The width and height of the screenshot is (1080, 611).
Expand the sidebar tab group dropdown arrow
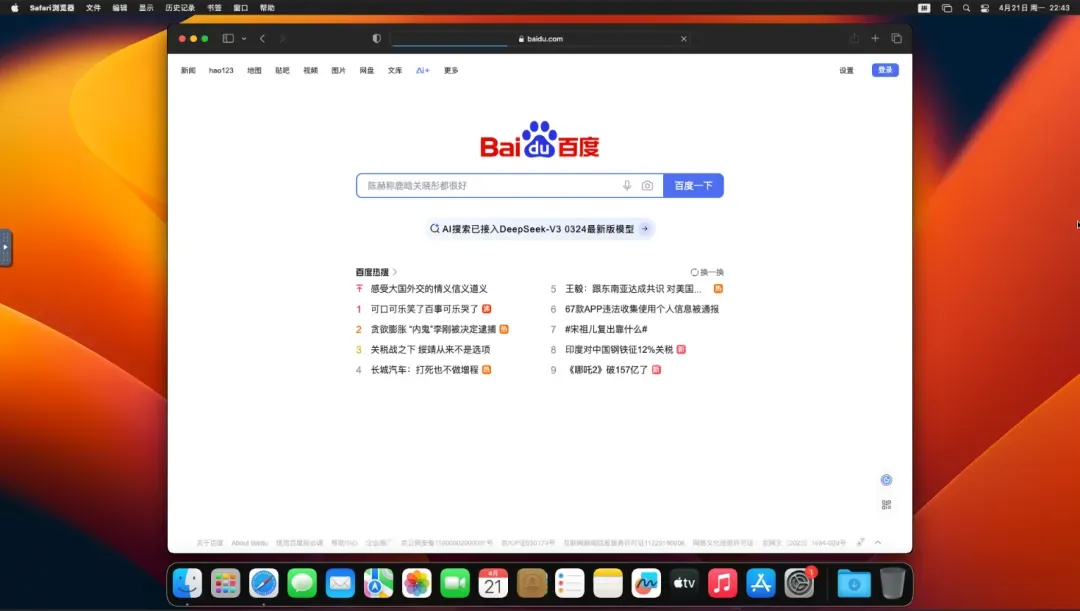click(244, 39)
